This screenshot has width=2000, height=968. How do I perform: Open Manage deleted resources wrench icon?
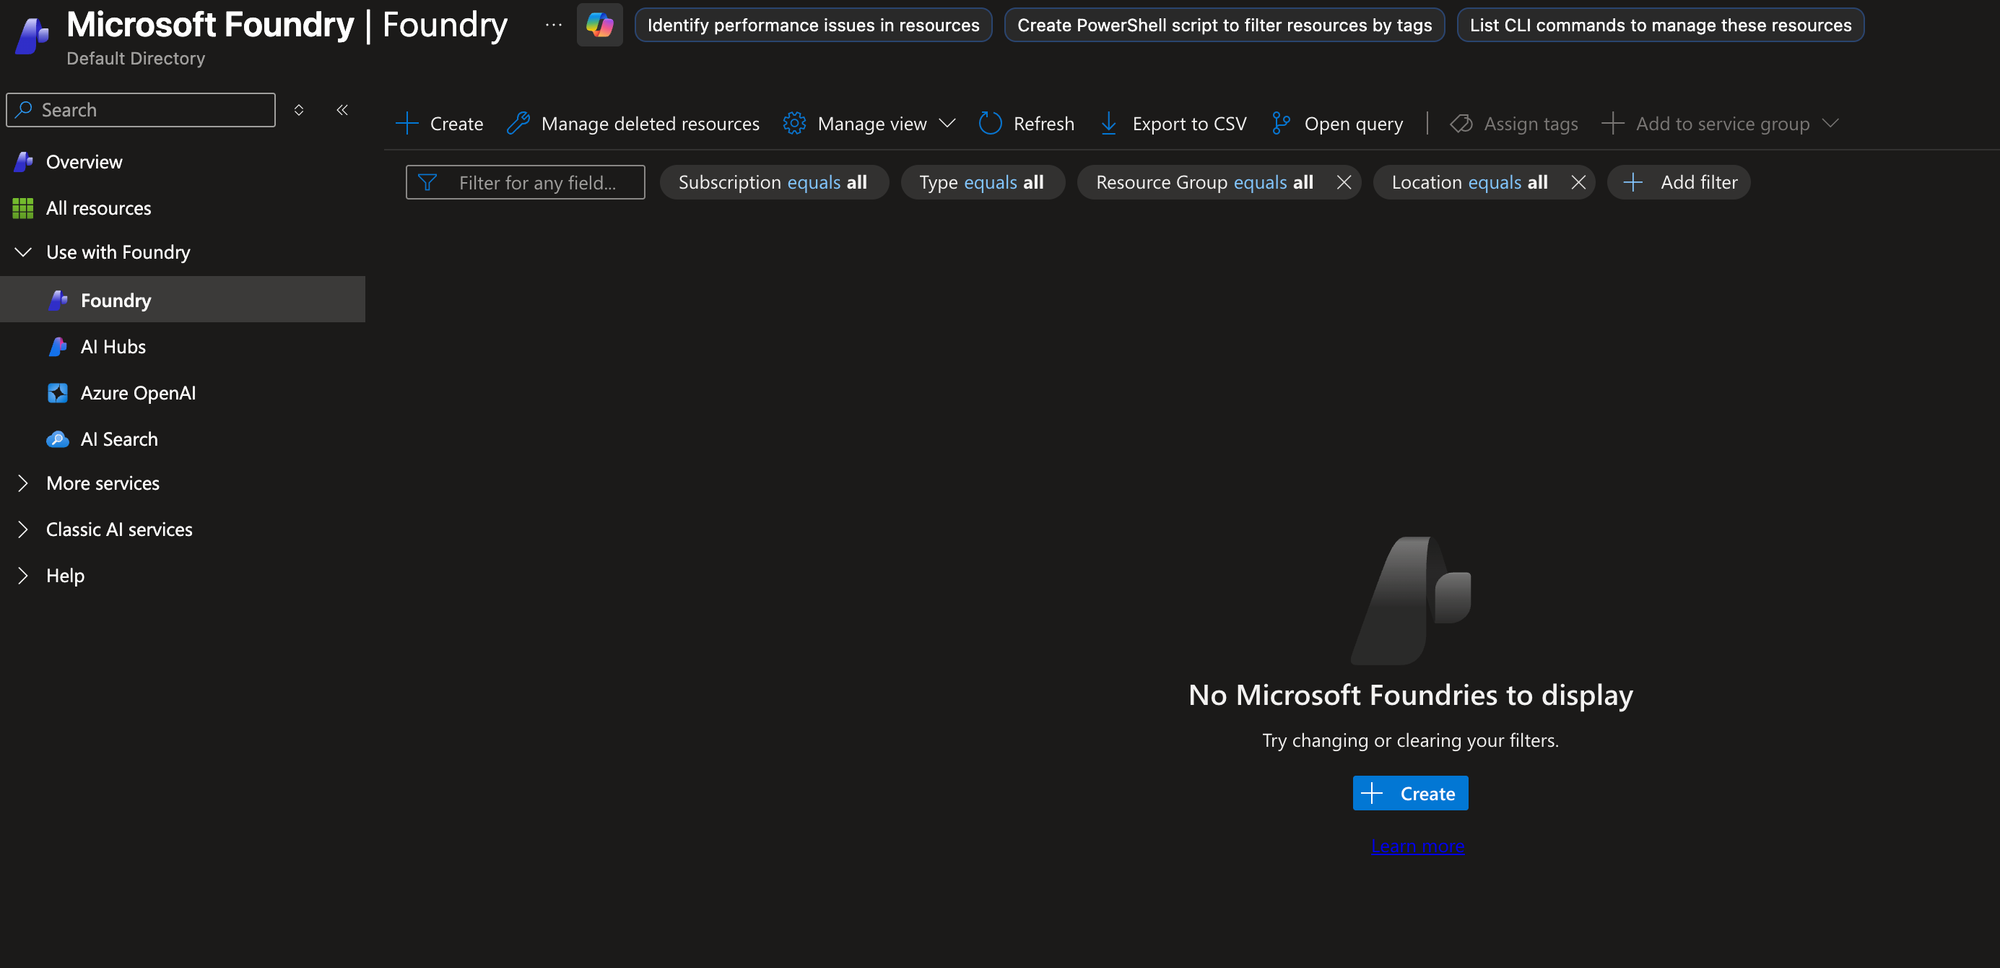click(518, 123)
